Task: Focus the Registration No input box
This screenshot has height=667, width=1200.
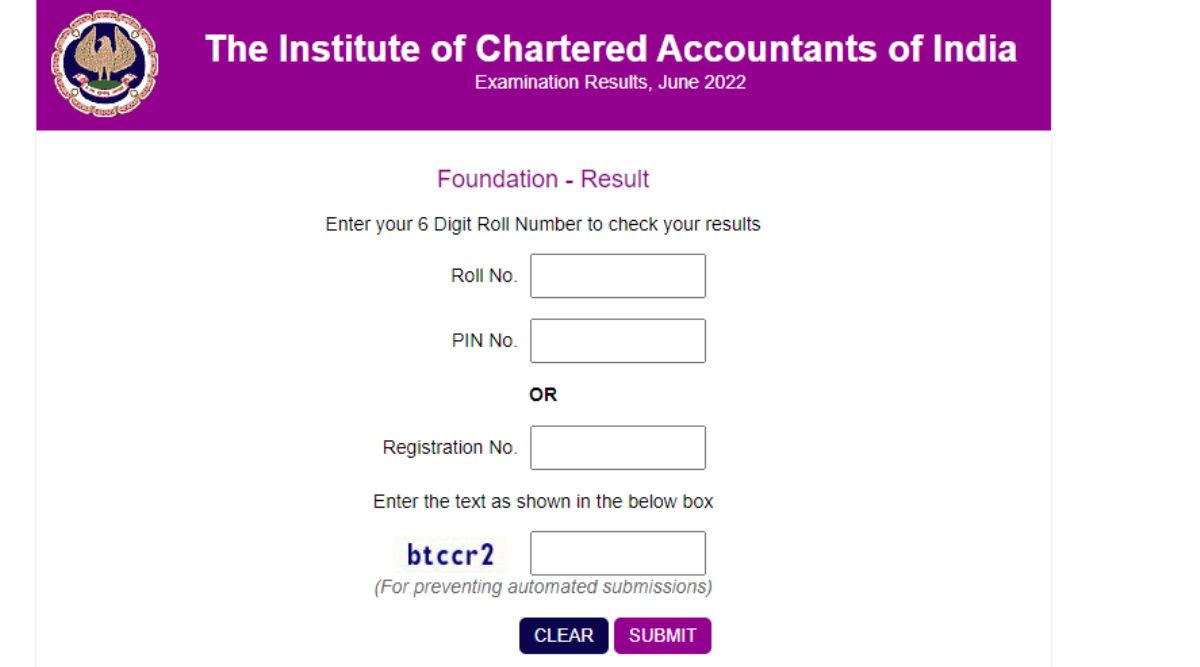Action: tap(617, 447)
